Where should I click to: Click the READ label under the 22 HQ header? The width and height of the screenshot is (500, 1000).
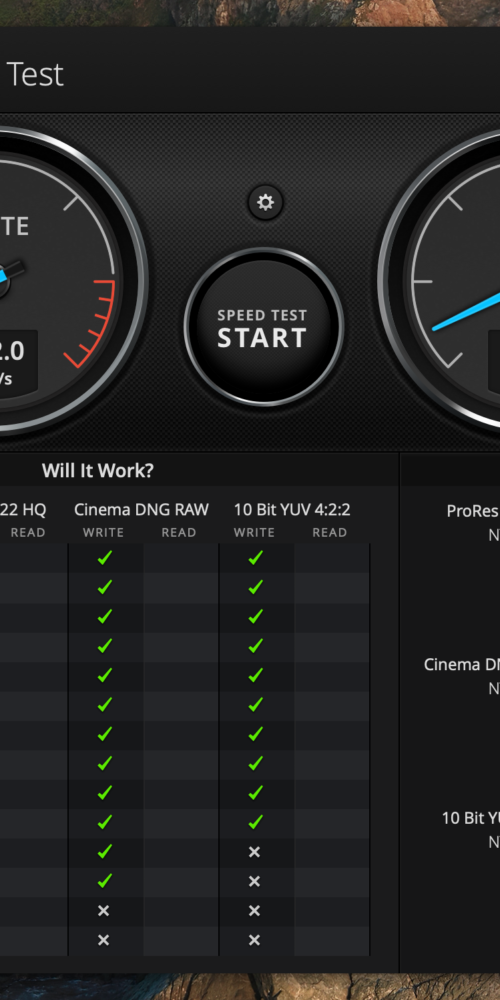point(28,533)
